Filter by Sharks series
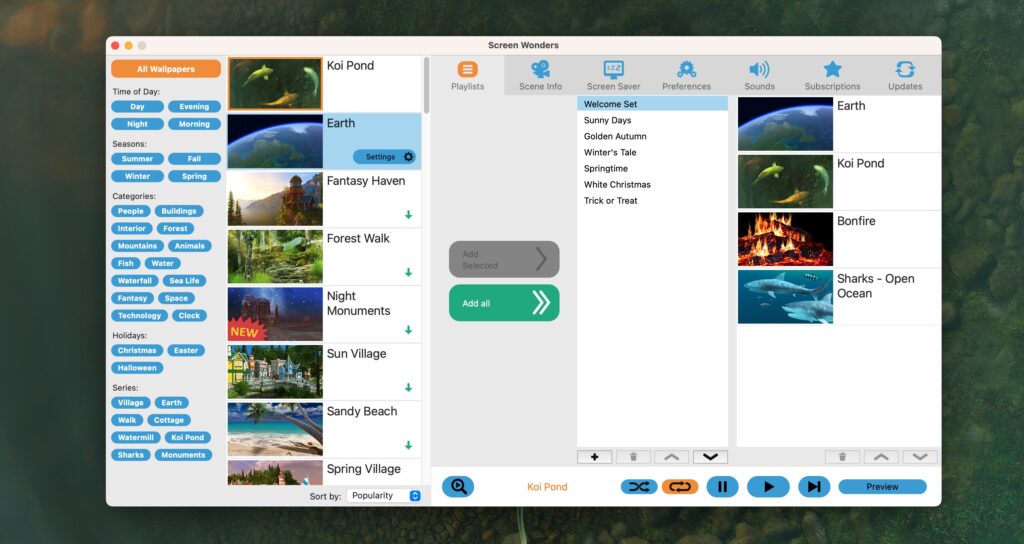Image resolution: width=1024 pixels, height=544 pixels. click(131, 455)
